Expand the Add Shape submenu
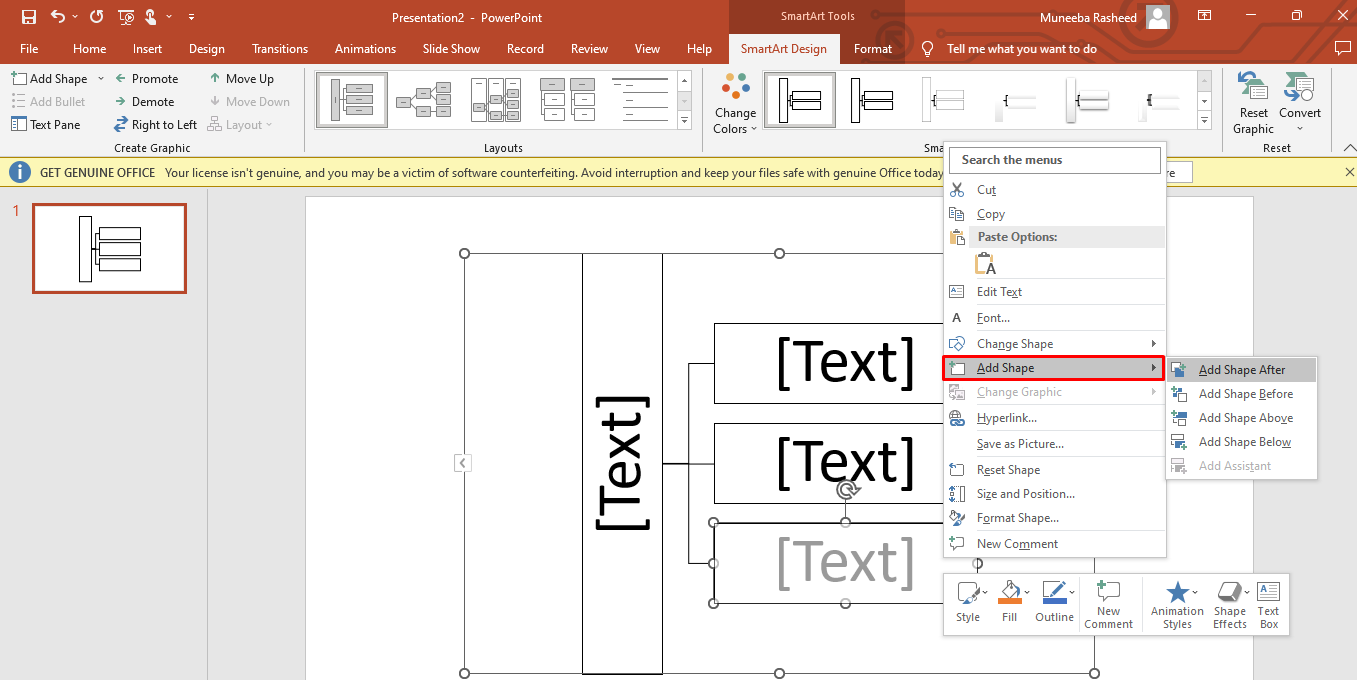 click(x=1055, y=368)
